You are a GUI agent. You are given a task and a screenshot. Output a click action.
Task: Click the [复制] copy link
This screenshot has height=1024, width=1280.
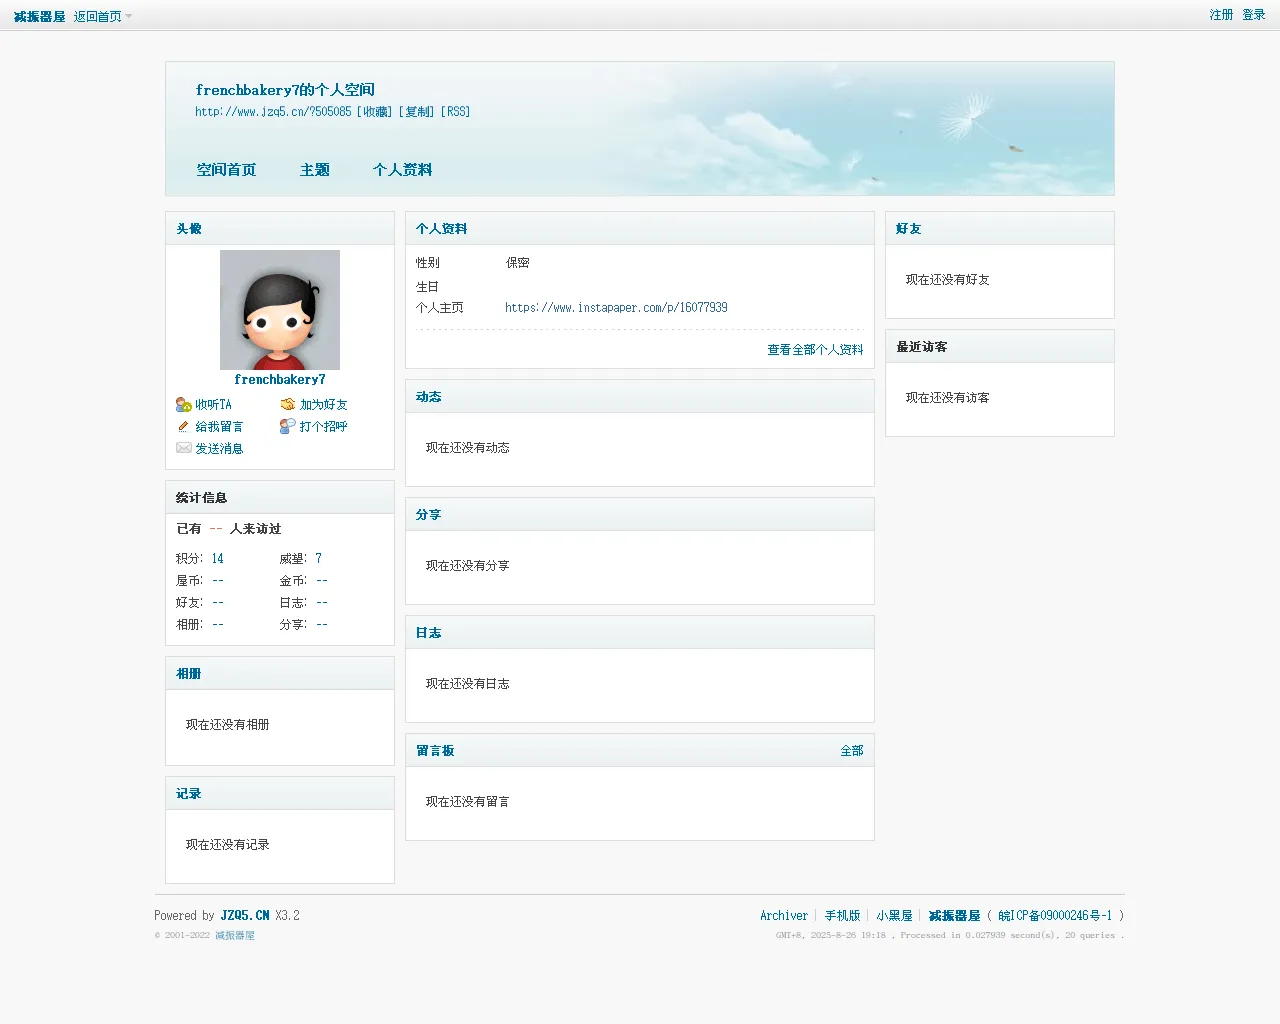click(417, 112)
